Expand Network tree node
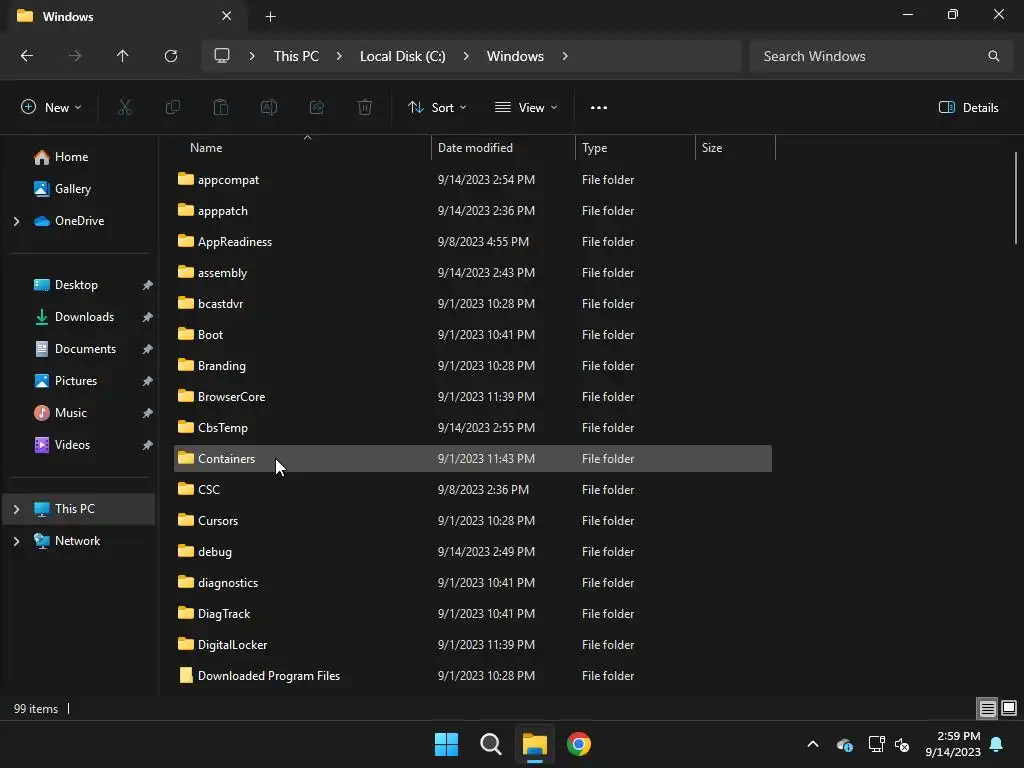The image size is (1024, 768). click(16, 541)
